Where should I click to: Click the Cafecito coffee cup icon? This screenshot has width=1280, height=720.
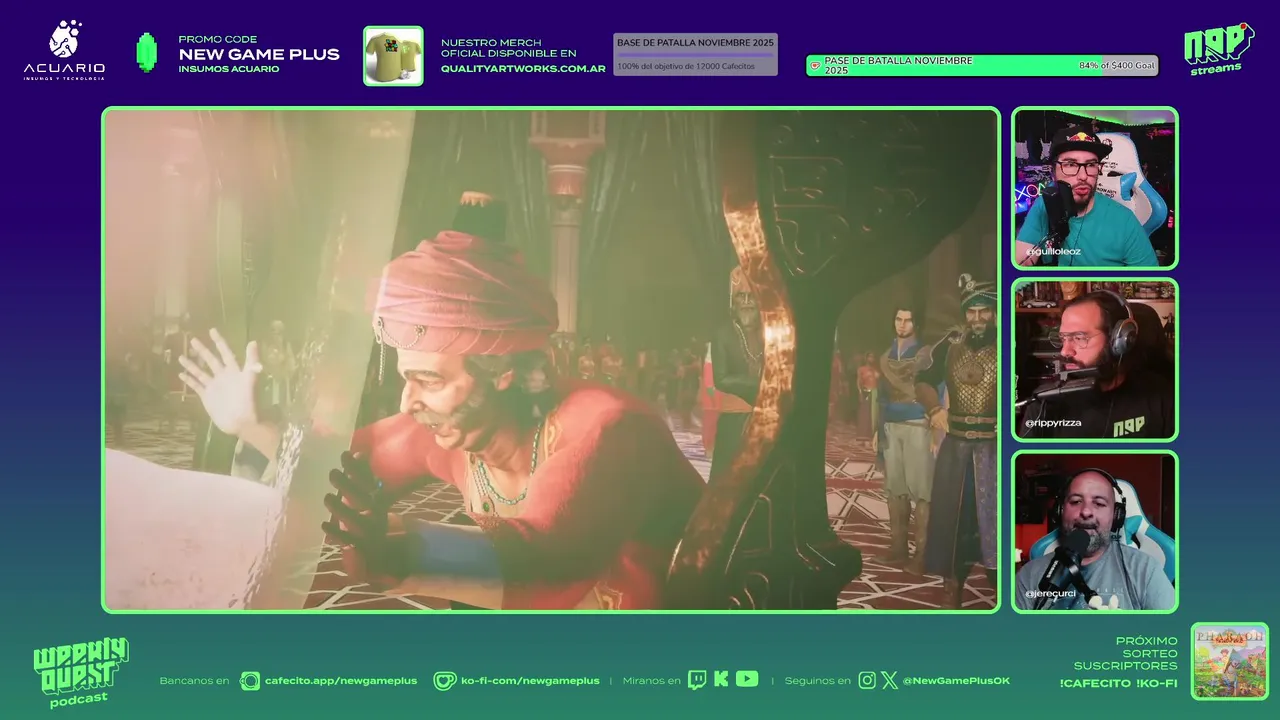click(250, 680)
